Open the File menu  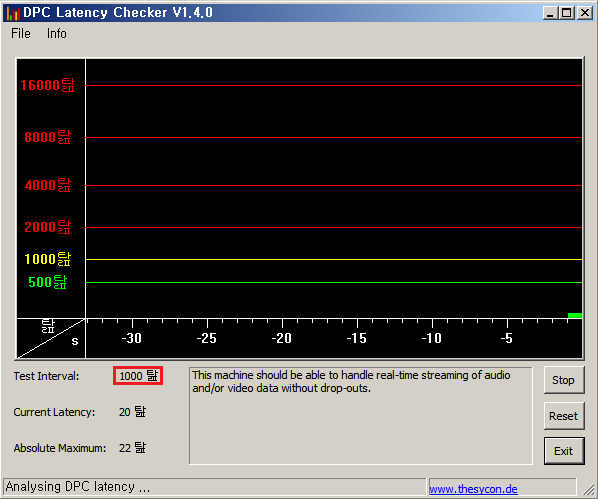point(21,34)
